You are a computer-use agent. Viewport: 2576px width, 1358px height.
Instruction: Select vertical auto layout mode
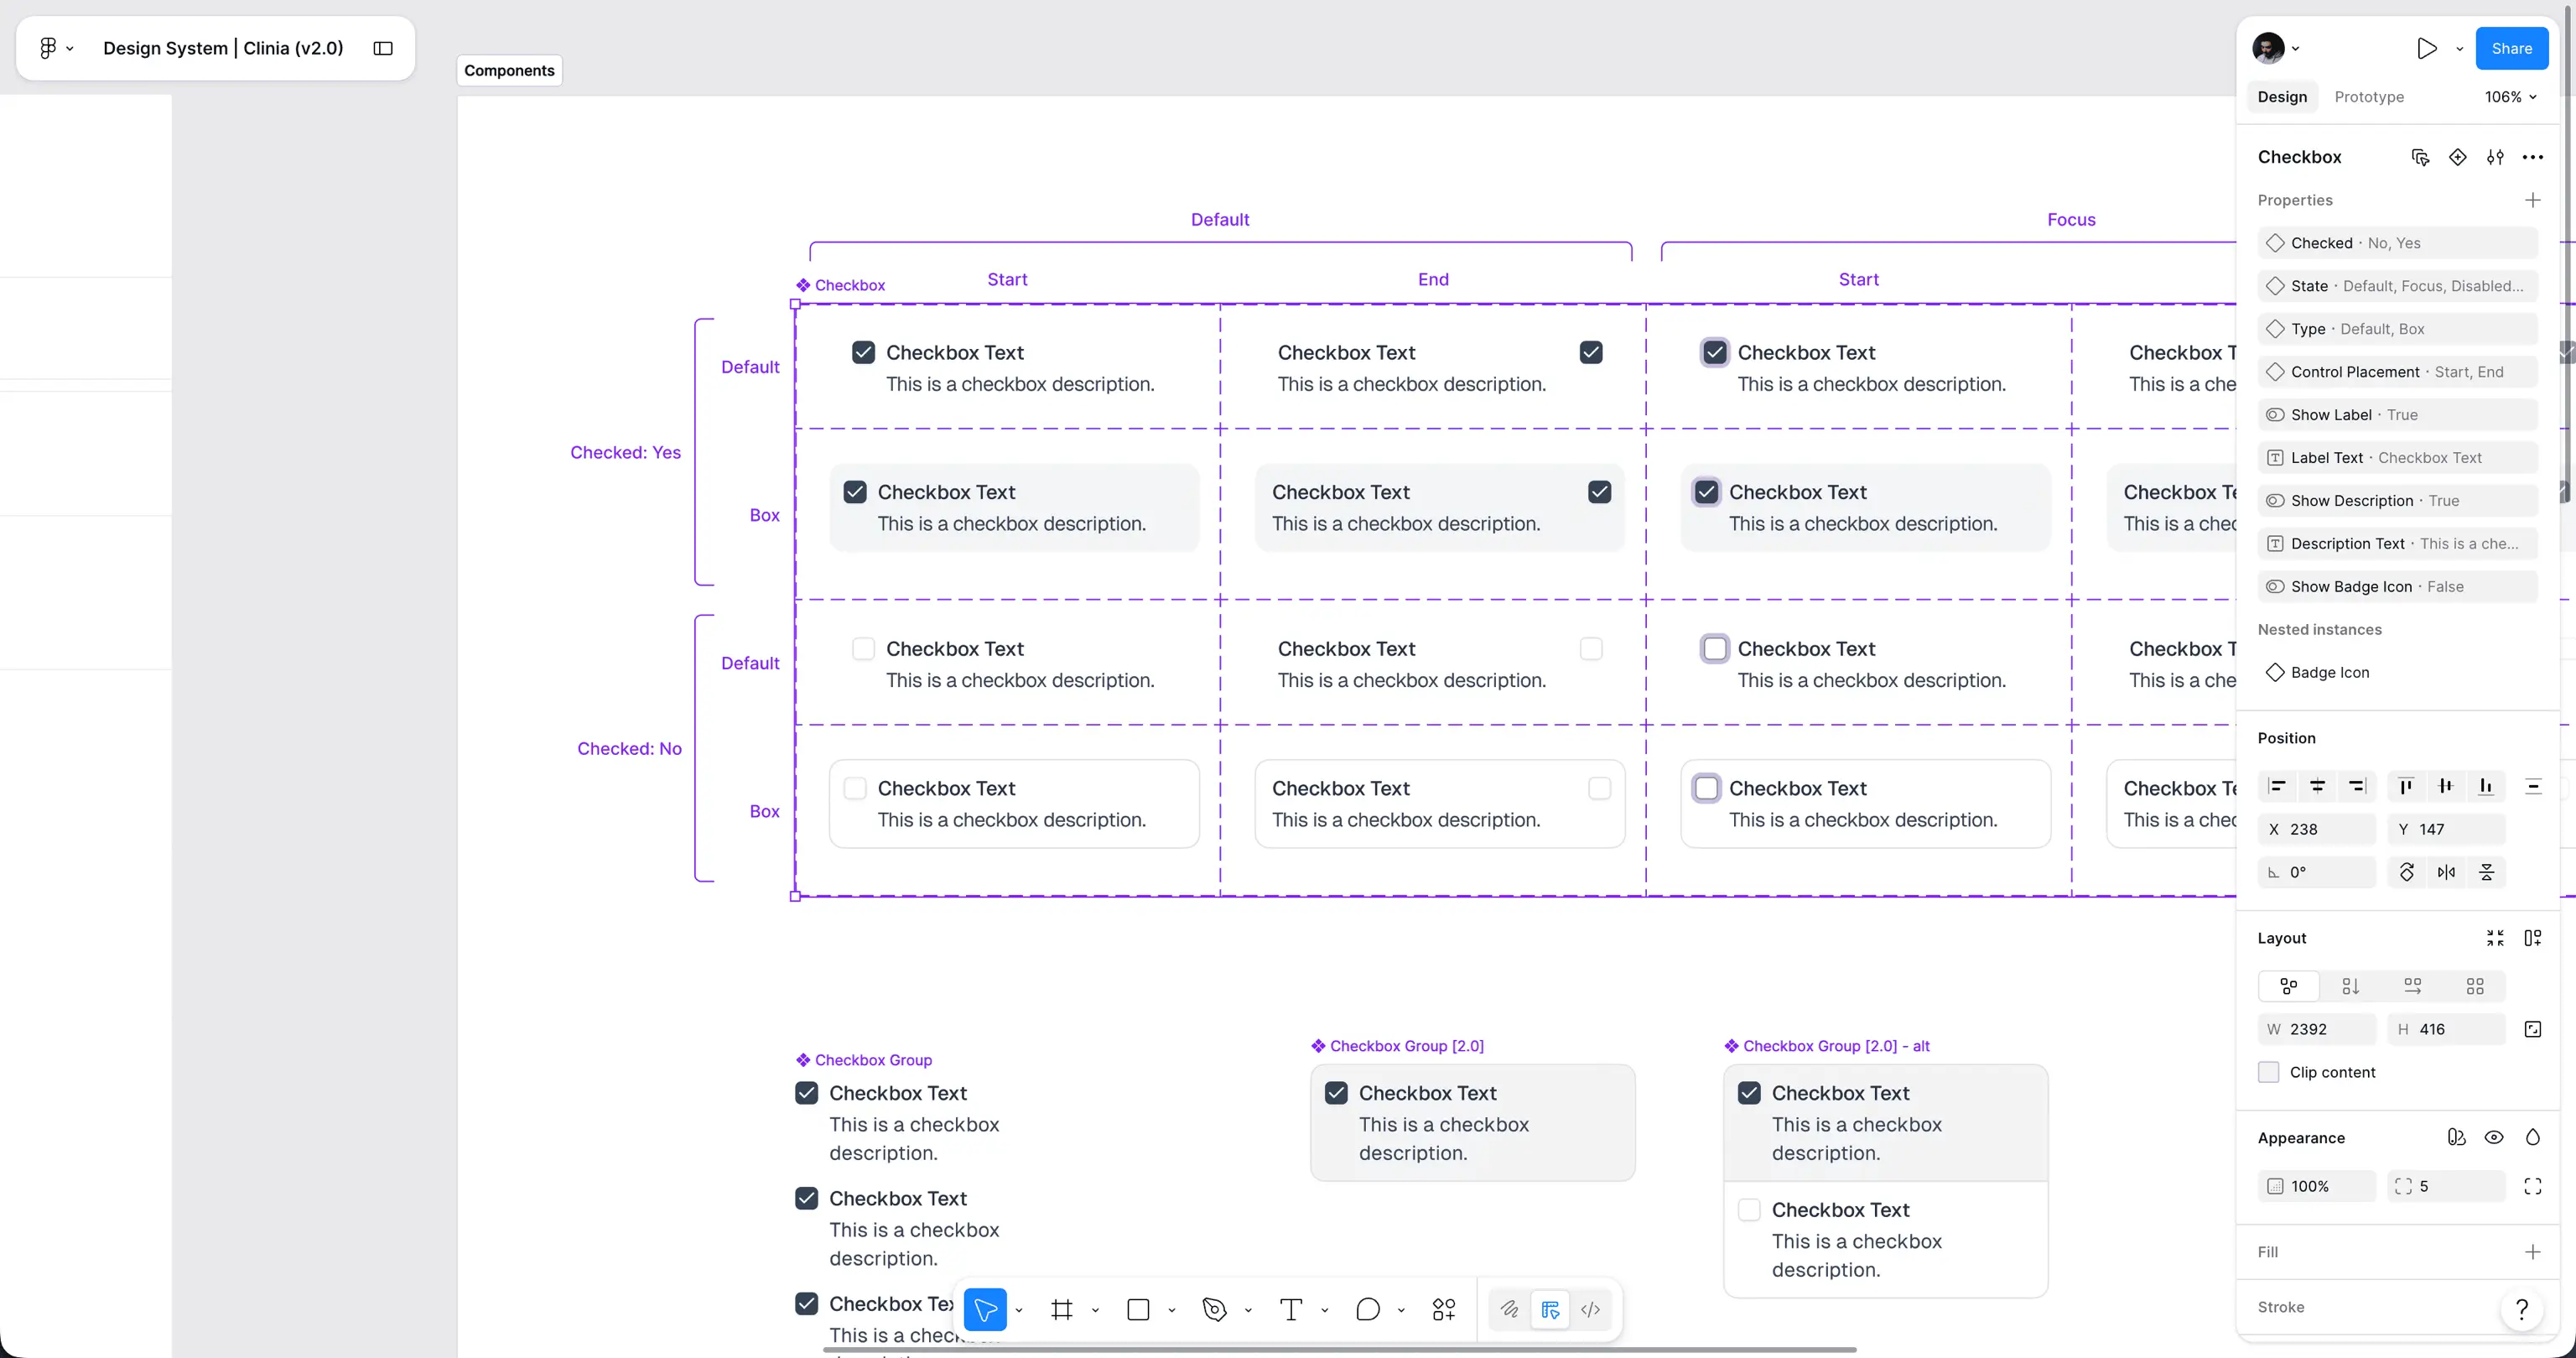tap(2351, 986)
